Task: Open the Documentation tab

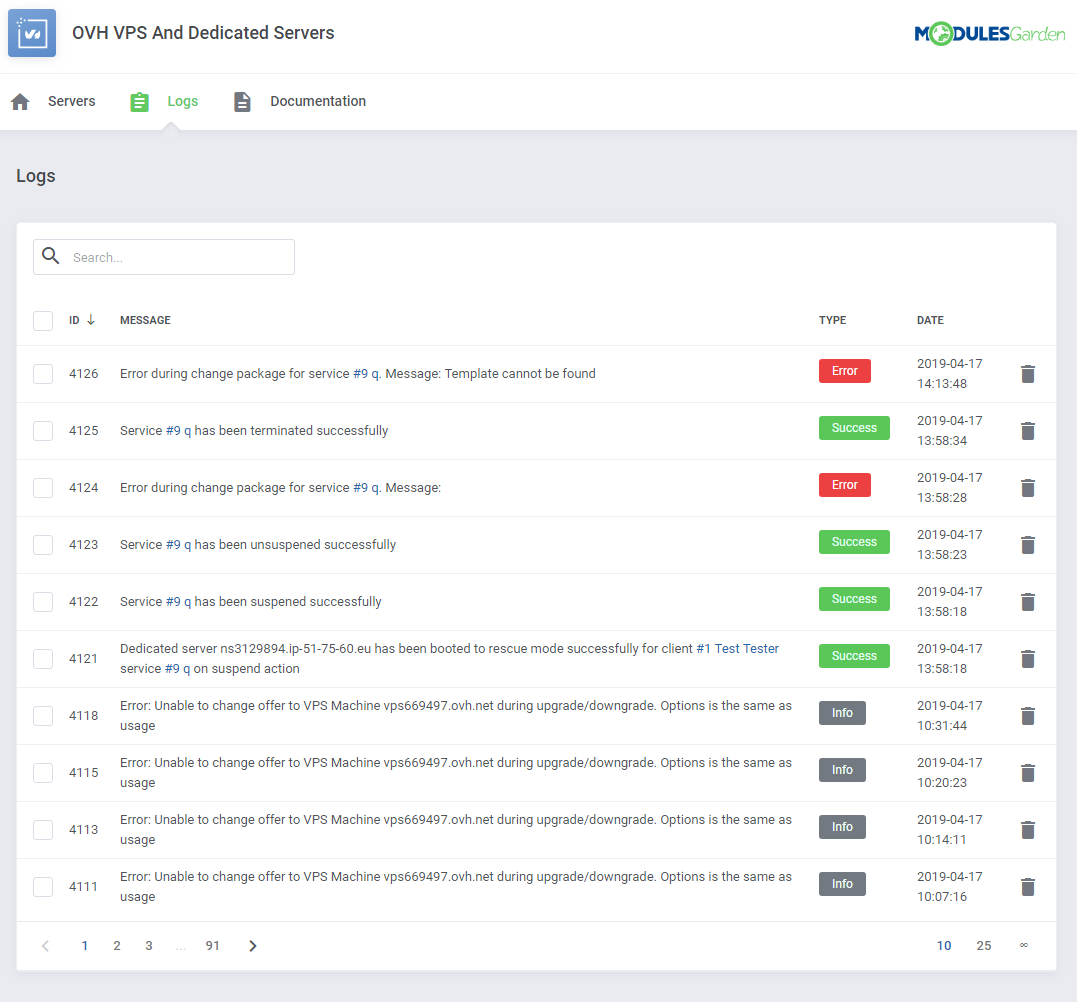Action: point(317,101)
